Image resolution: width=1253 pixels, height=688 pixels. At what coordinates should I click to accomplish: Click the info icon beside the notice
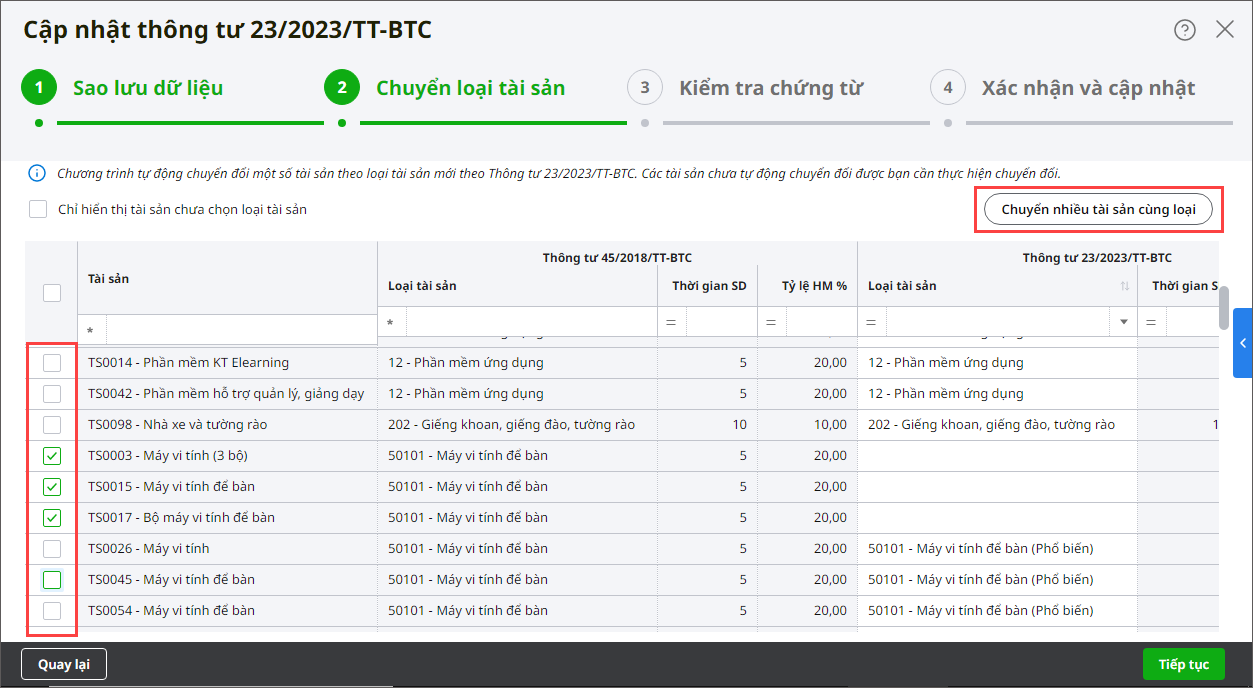point(37,173)
